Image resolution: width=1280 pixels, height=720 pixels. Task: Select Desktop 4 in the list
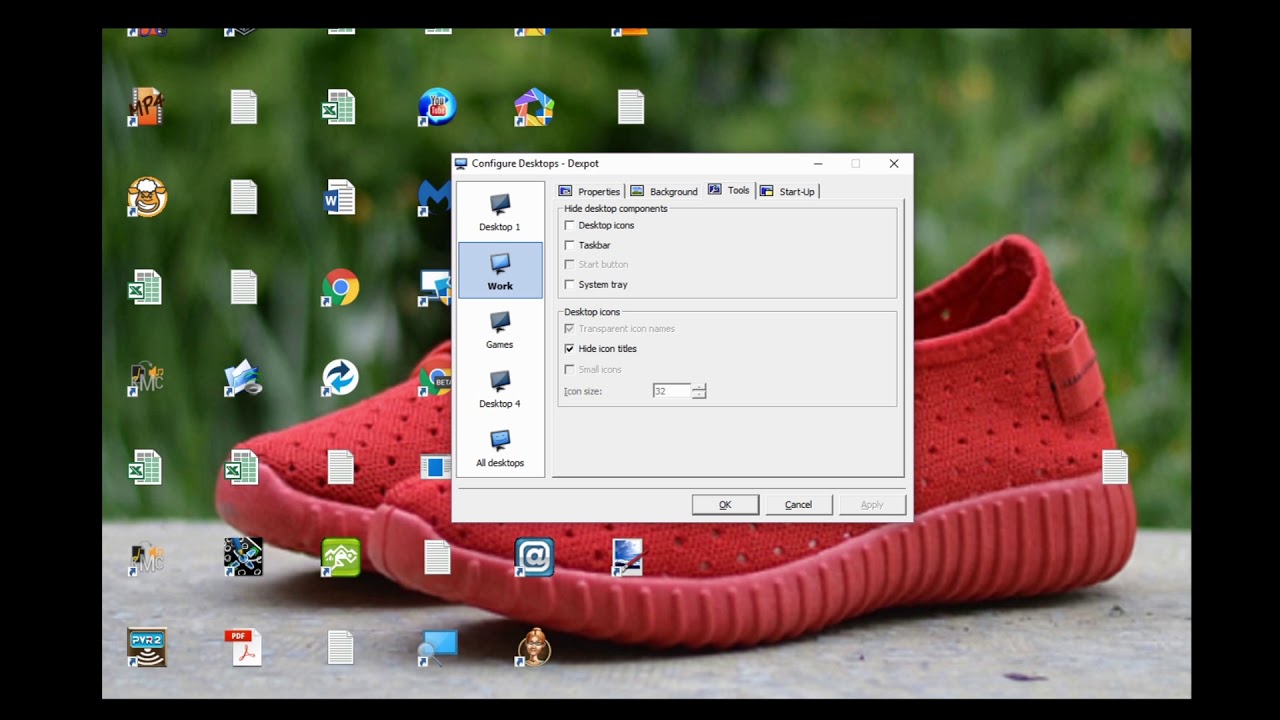(x=500, y=389)
